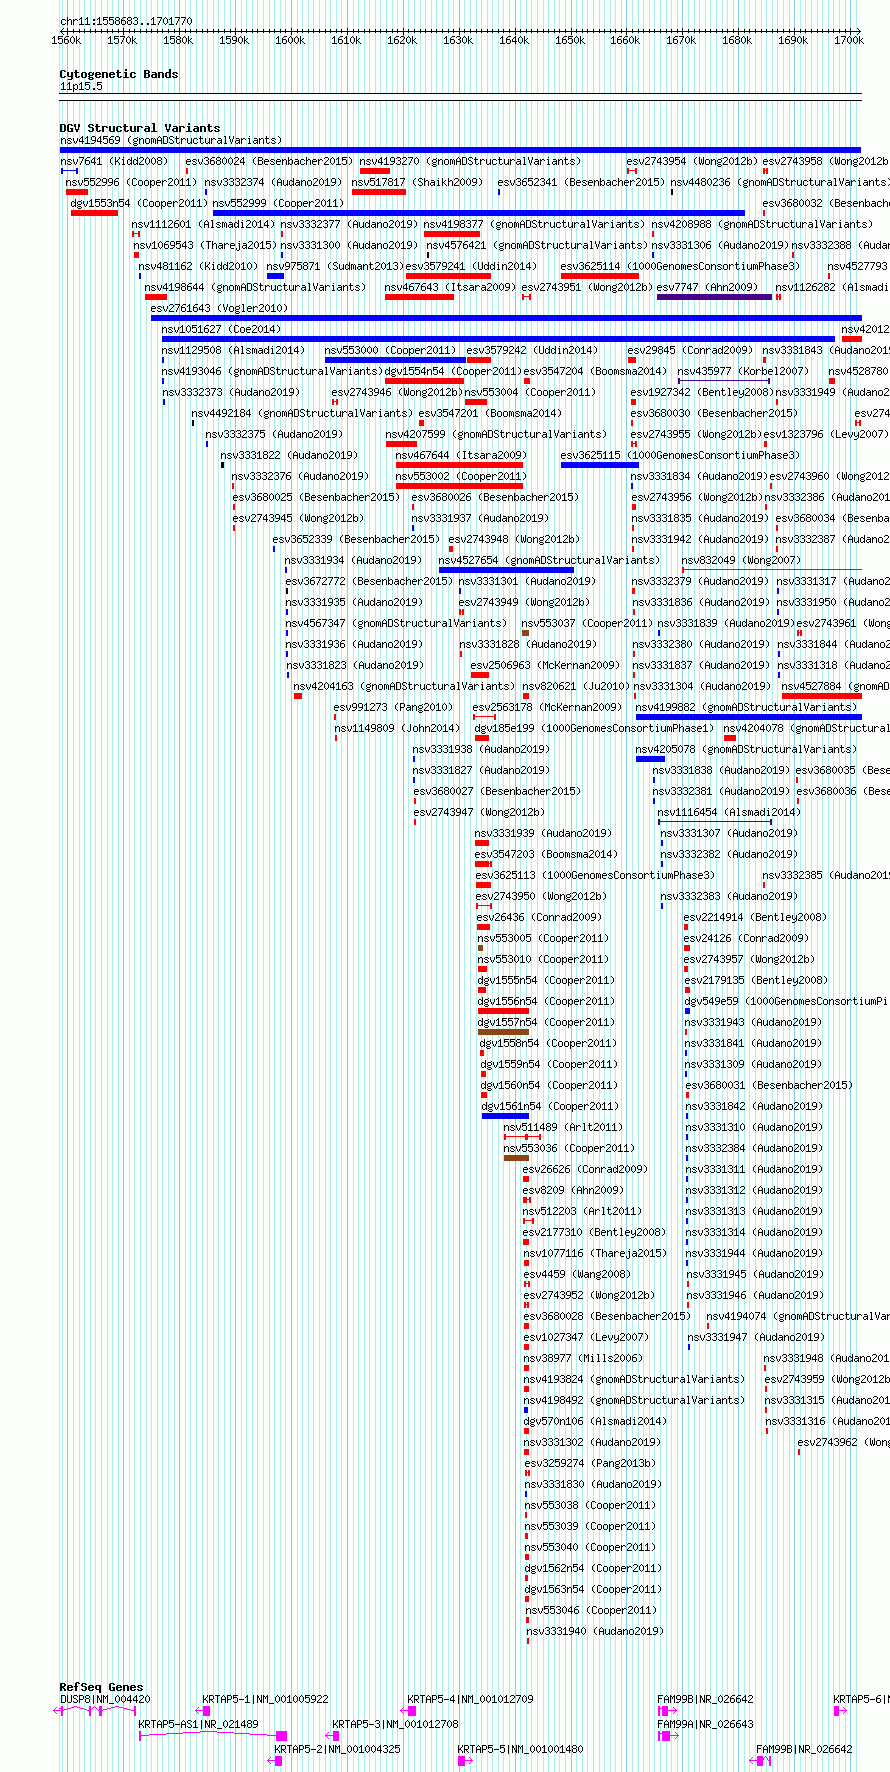The height and width of the screenshot is (1772, 890).
Task: Open nsv517817 (Shaikh2009) variant label
Action: (x=417, y=182)
